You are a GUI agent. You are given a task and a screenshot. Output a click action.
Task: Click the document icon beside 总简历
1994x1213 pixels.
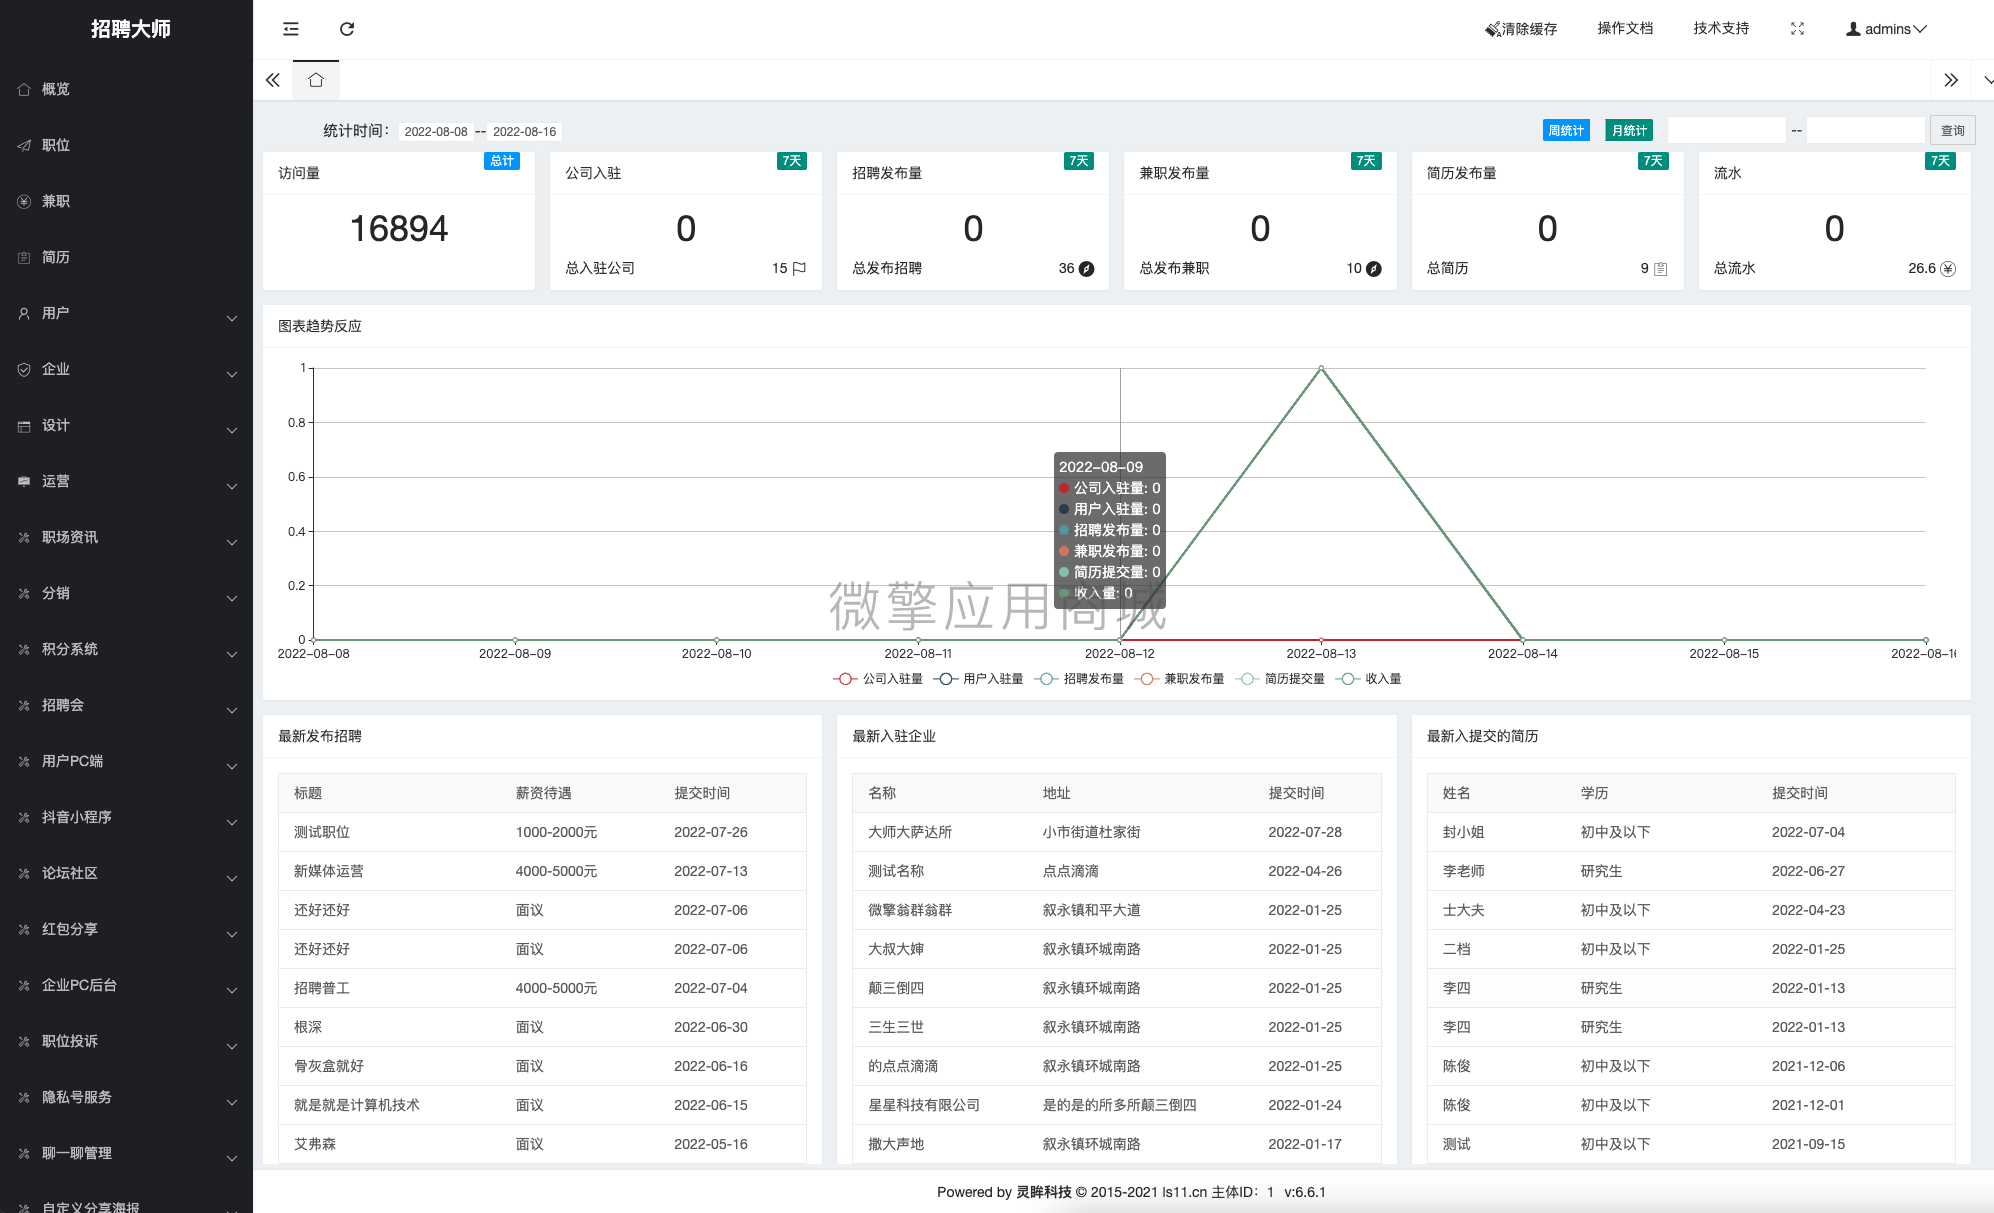pos(1661,268)
